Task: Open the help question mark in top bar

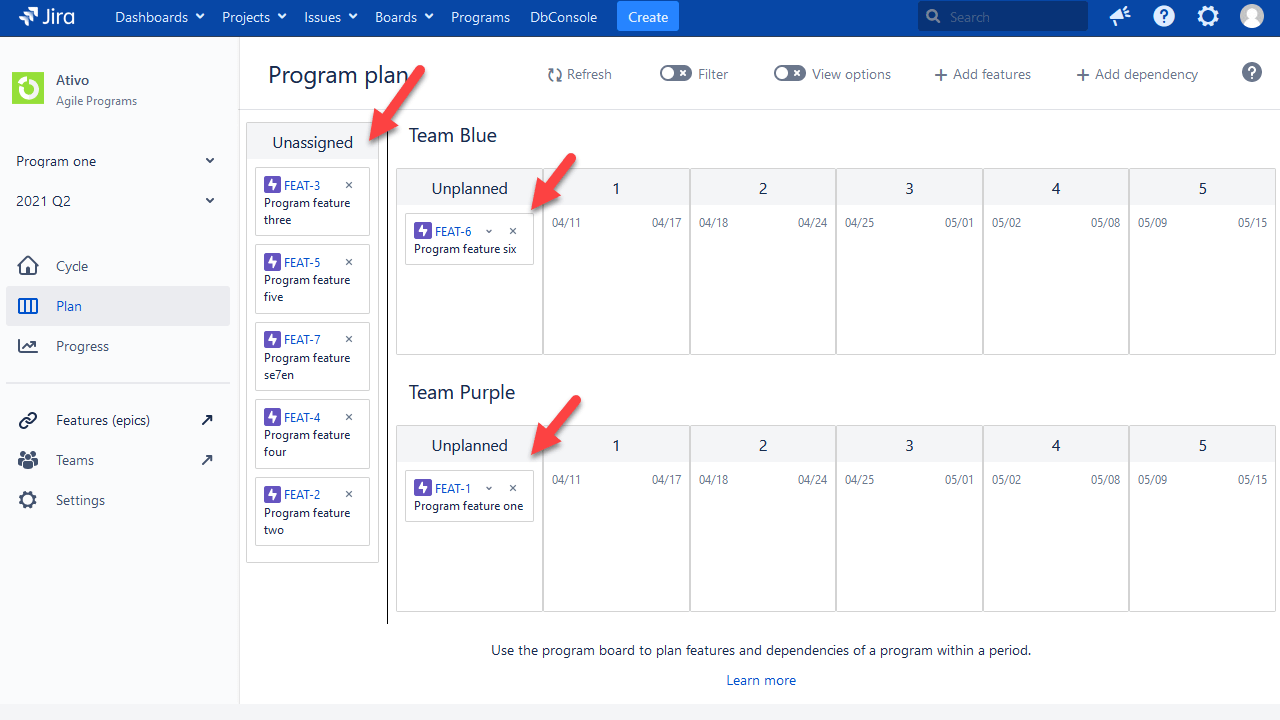Action: point(1163,16)
